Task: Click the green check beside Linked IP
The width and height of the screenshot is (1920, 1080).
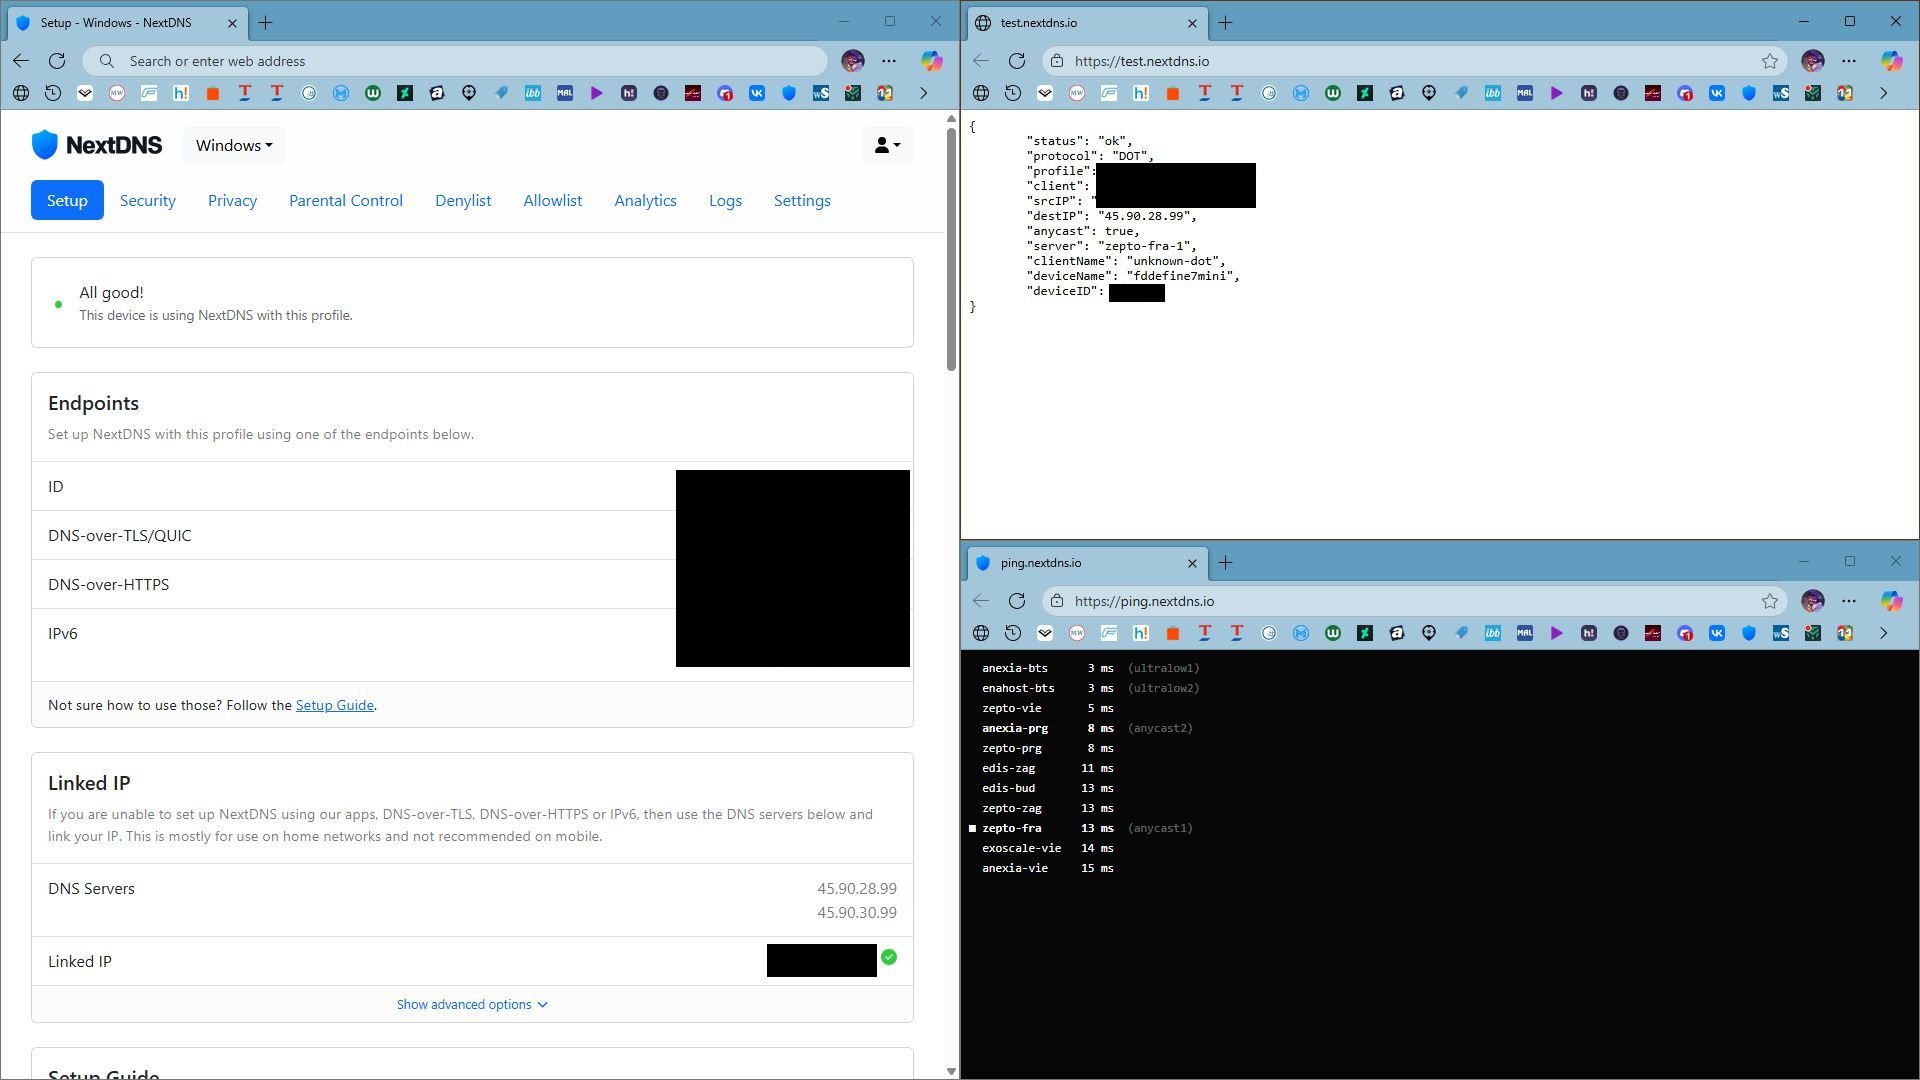Action: [889, 957]
